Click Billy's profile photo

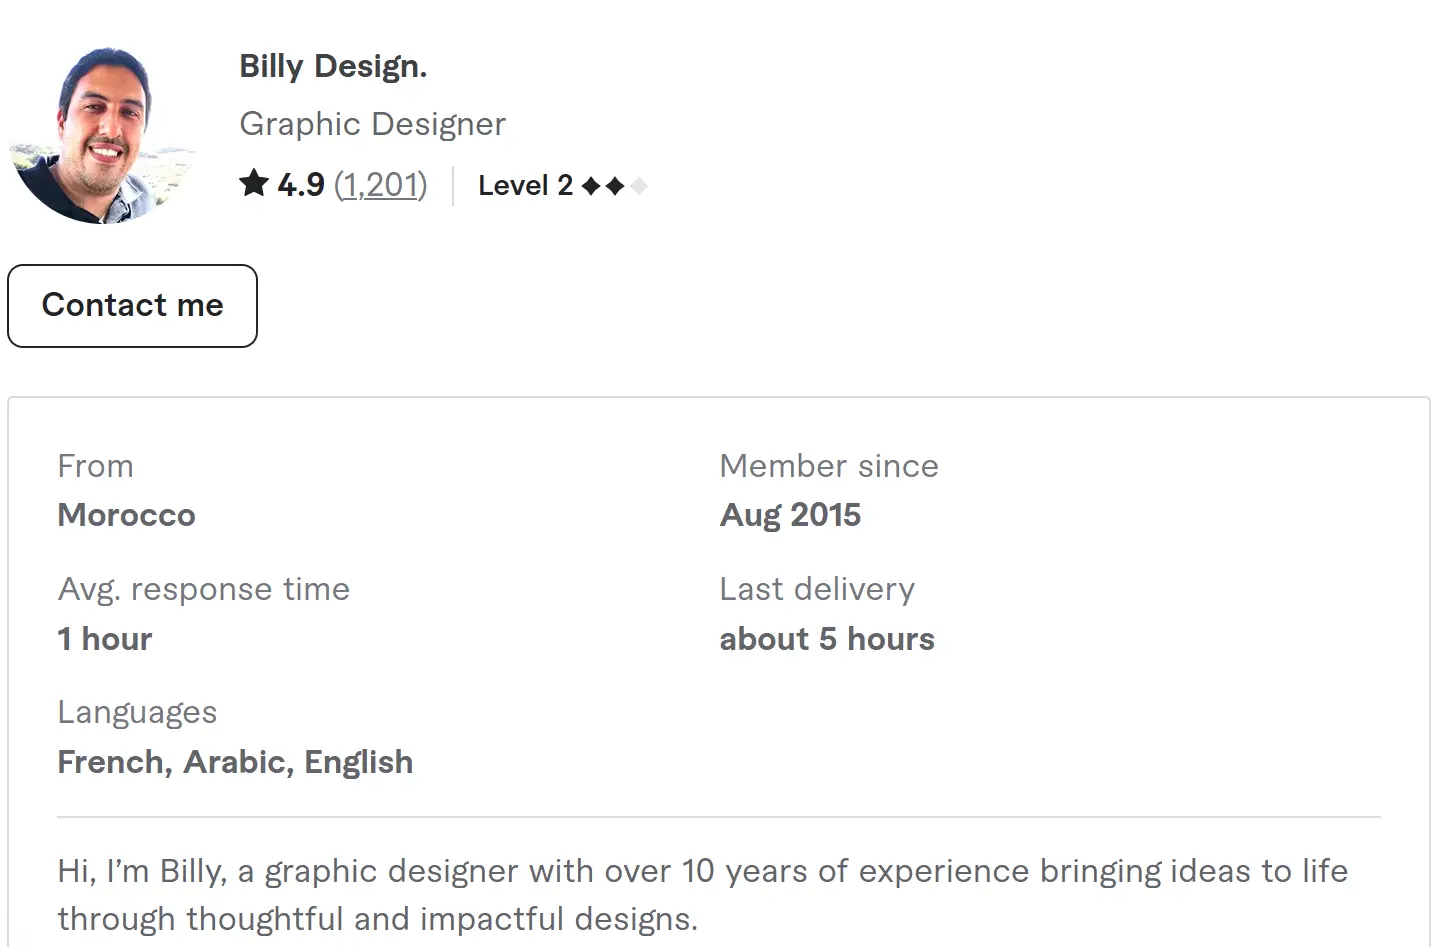point(101,133)
